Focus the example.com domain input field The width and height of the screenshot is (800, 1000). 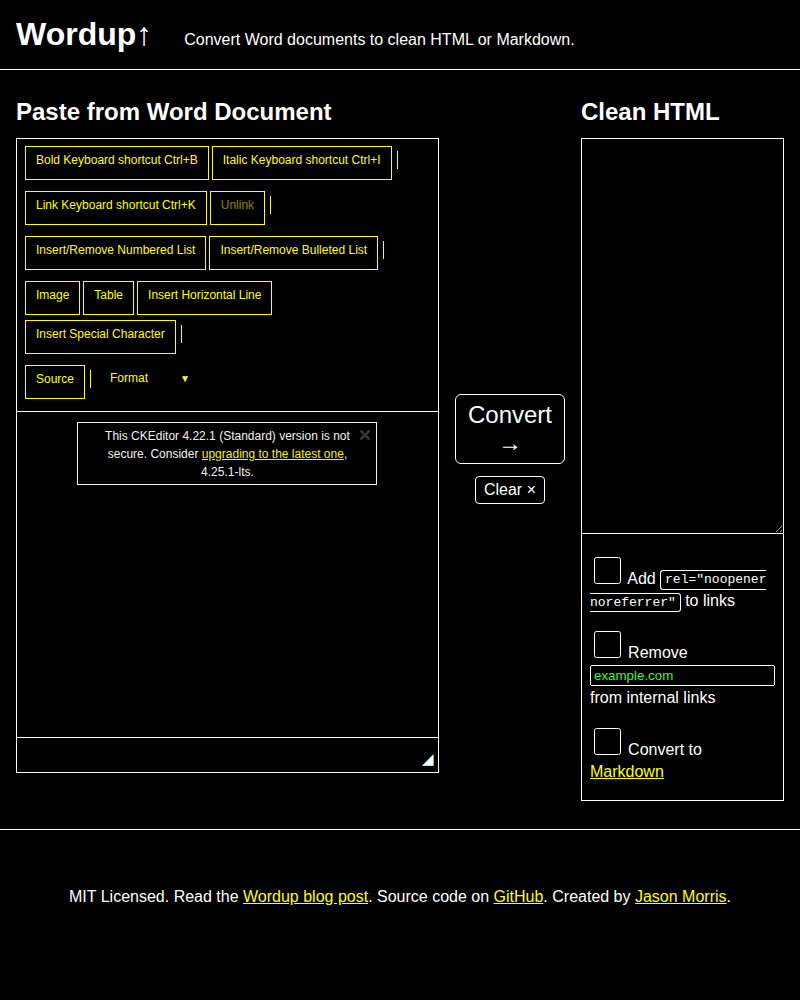682,676
